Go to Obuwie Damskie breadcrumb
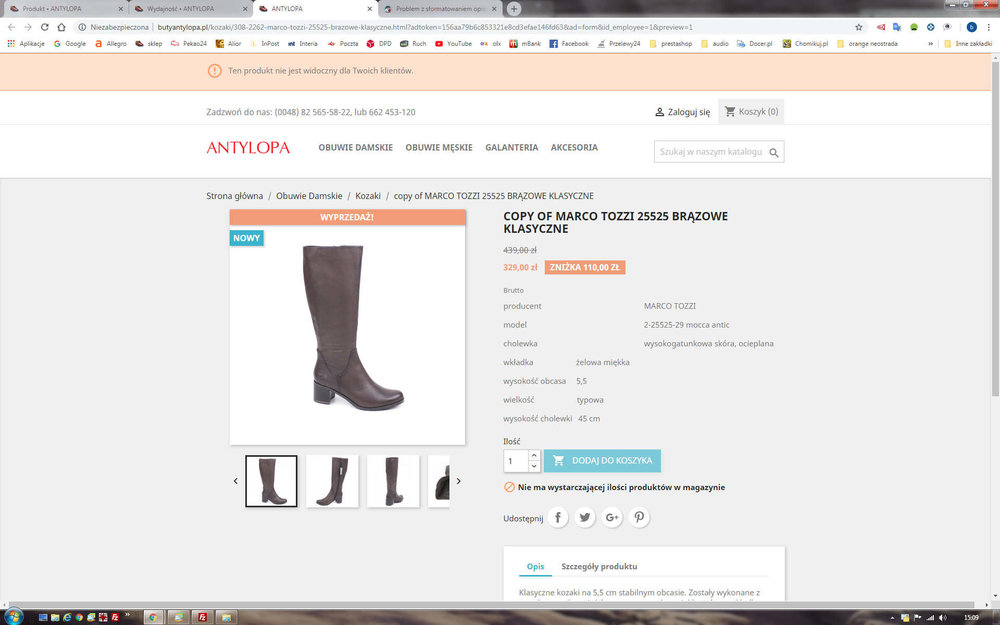The width and height of the screenshot is (1000, 625). (x=309, y=196)
